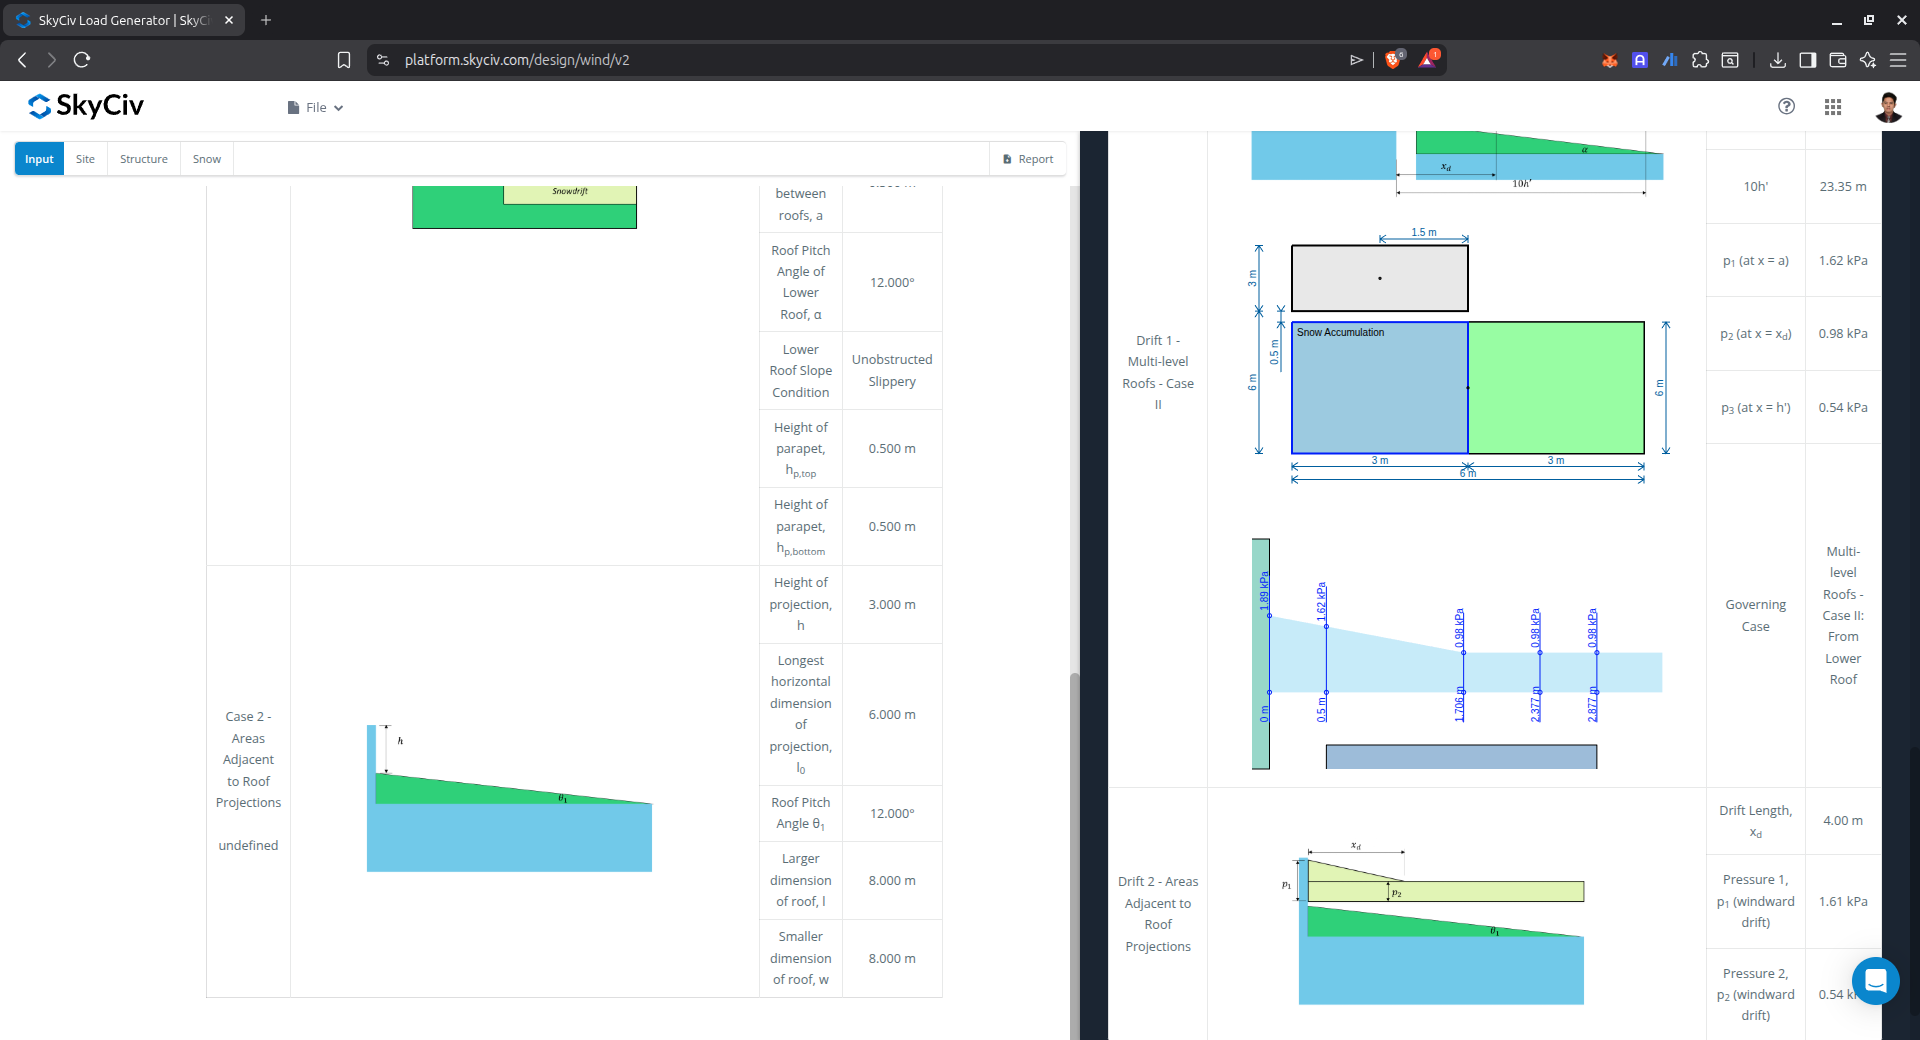
Task: Expand the File dropdown menu
Action: (x=316, y=108)
